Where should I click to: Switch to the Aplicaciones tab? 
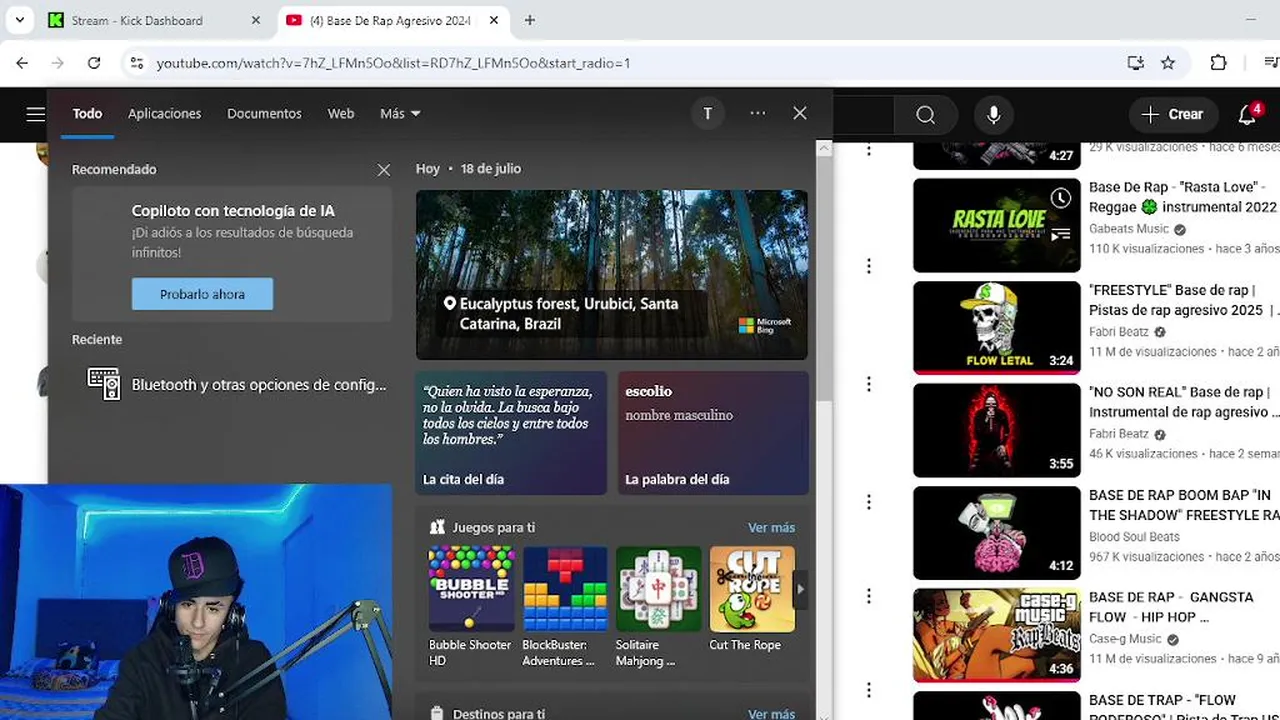pyautogui.click(x=165, y=114)
